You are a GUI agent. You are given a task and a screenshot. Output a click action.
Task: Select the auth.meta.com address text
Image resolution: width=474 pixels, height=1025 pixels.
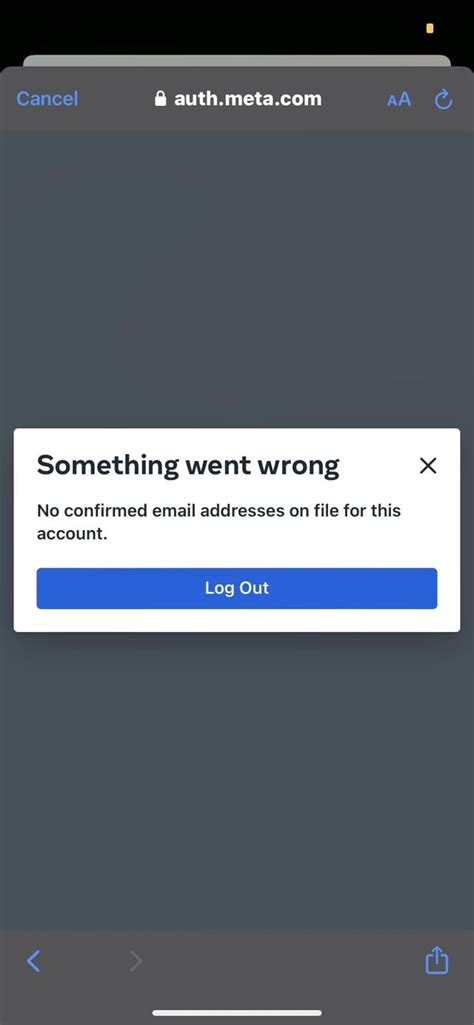pyautogui.click(x=248, y=99)
